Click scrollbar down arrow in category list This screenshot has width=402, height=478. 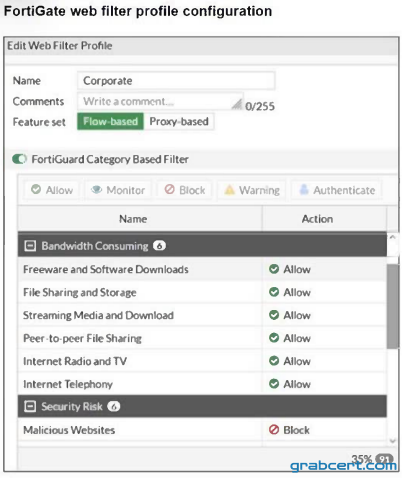pos(393,441)
